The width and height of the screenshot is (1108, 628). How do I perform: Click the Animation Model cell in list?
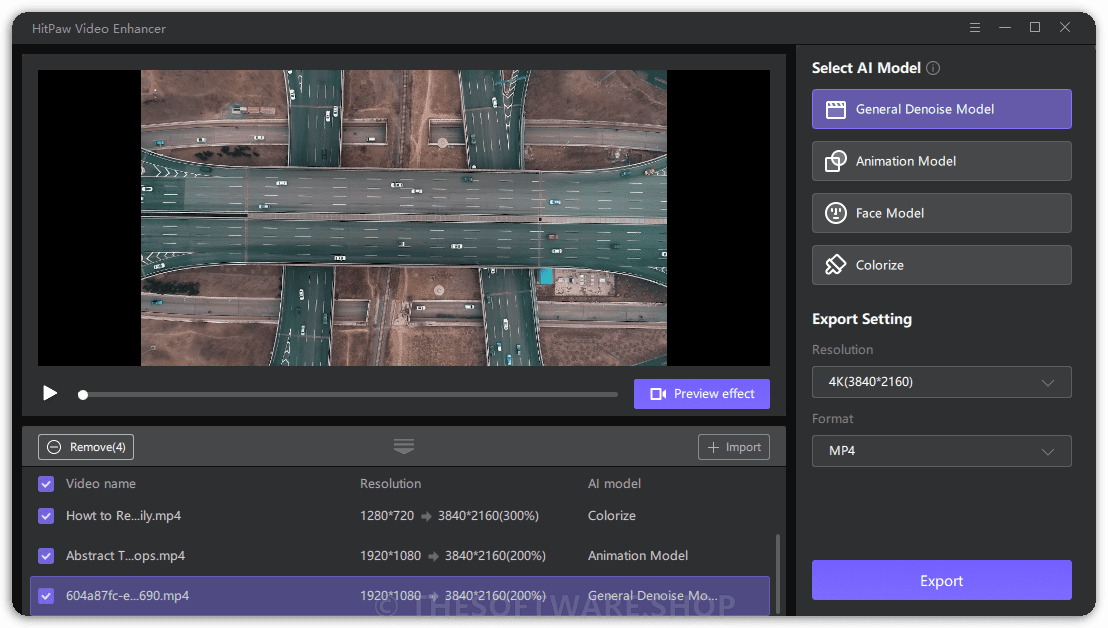[x=637, y=556]
